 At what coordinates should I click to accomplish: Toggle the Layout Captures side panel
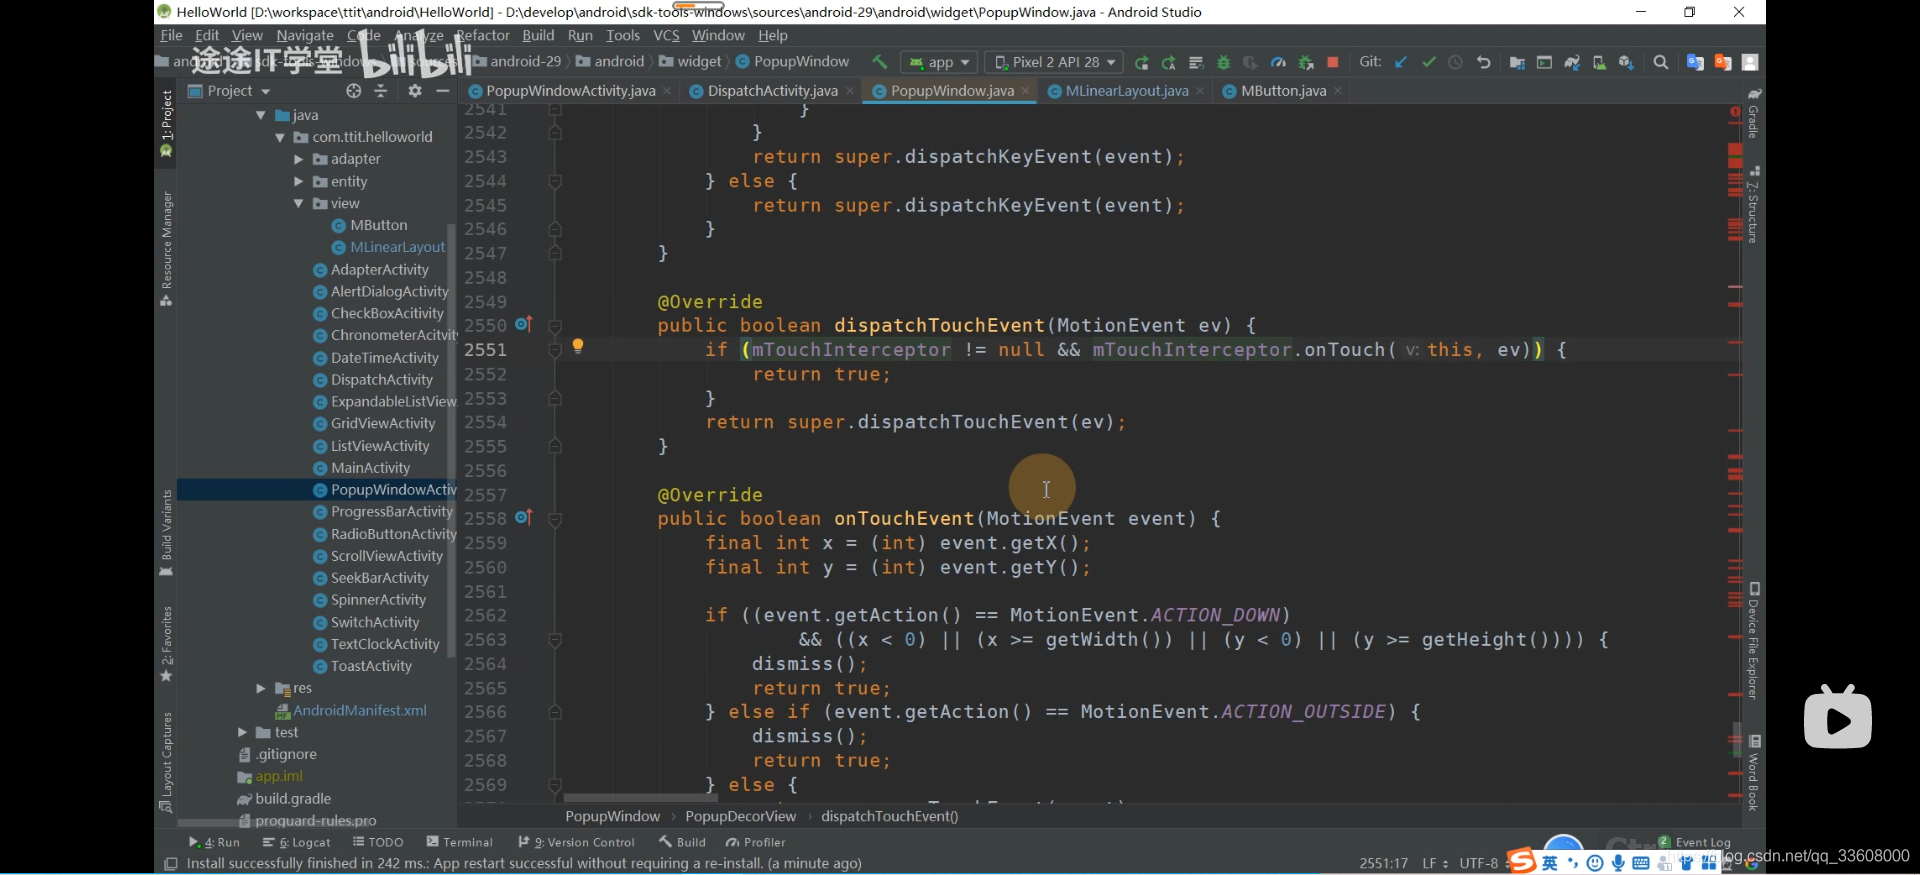(x=166, y=762)
